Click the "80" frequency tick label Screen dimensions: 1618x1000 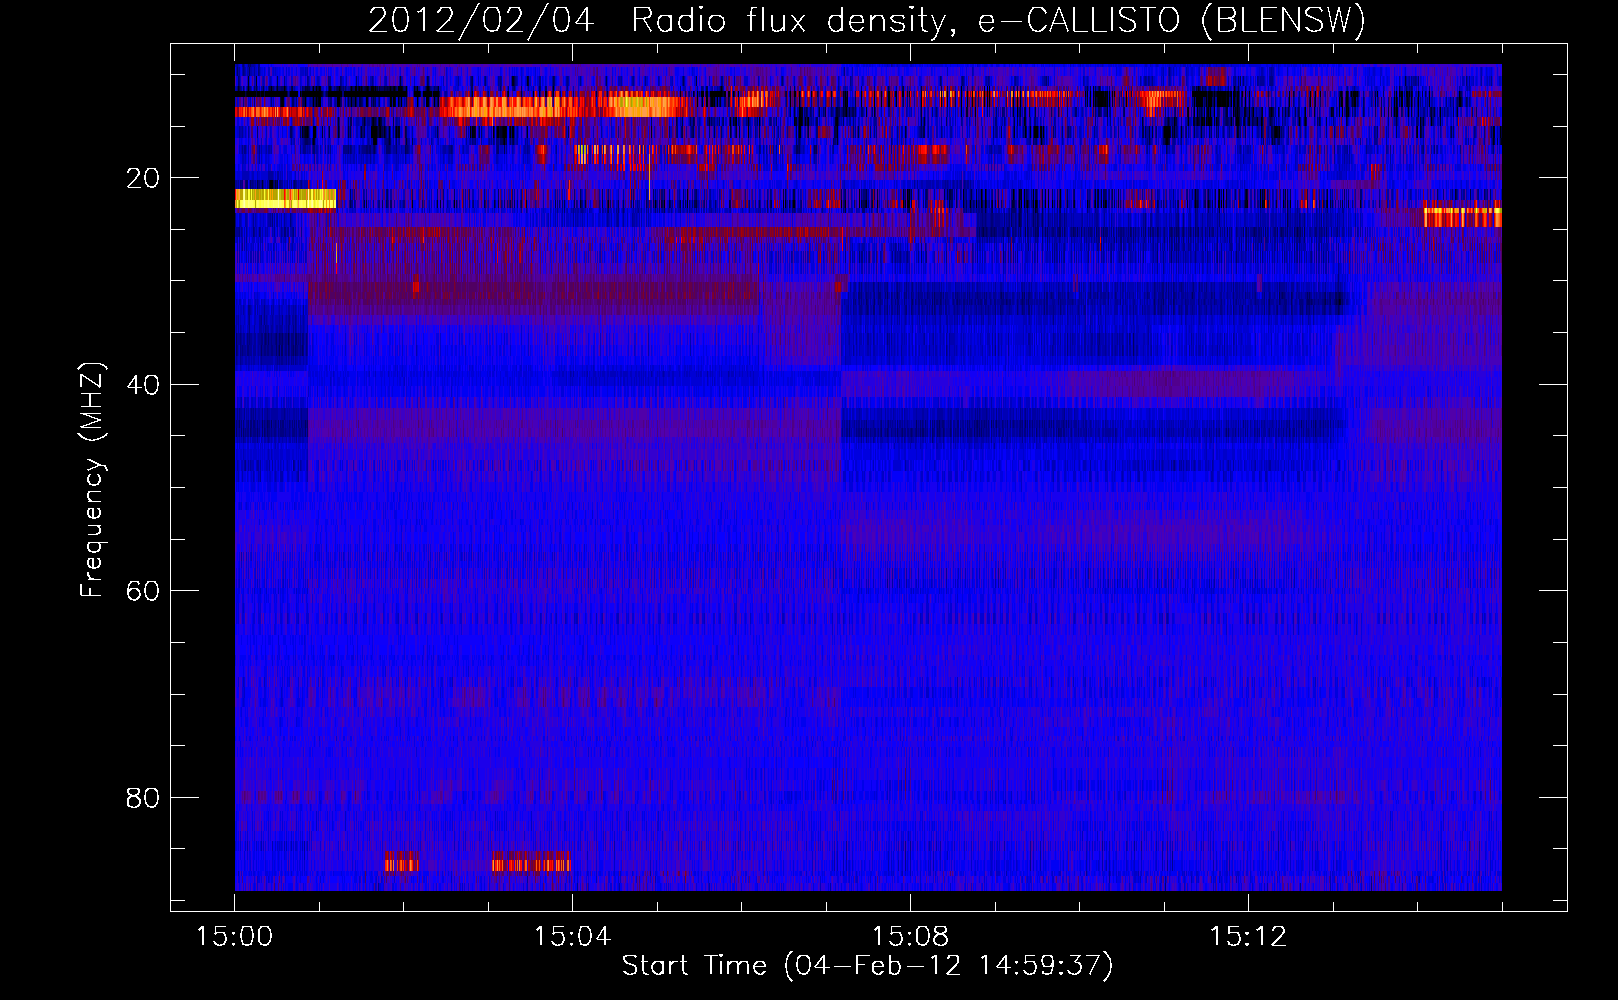point(143,798)
